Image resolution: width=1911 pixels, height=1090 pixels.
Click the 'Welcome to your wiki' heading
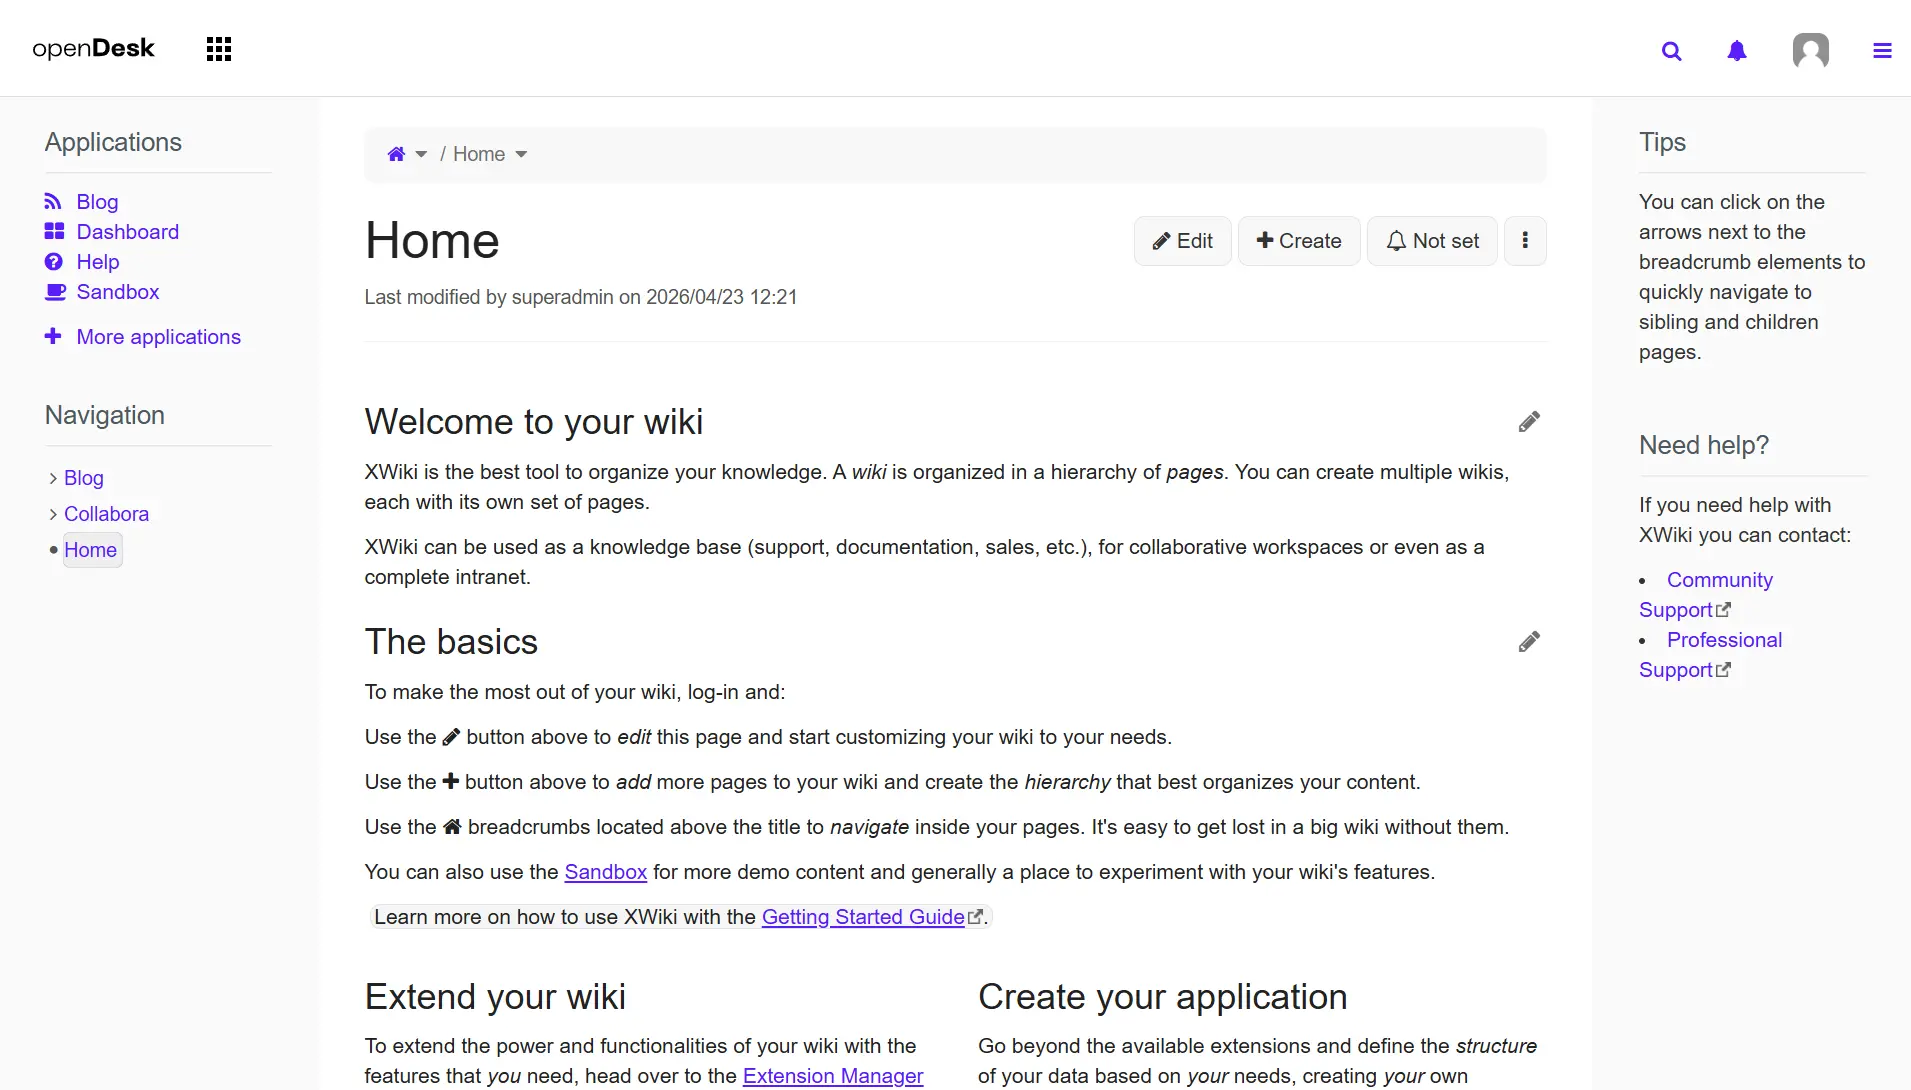(534, 422)
